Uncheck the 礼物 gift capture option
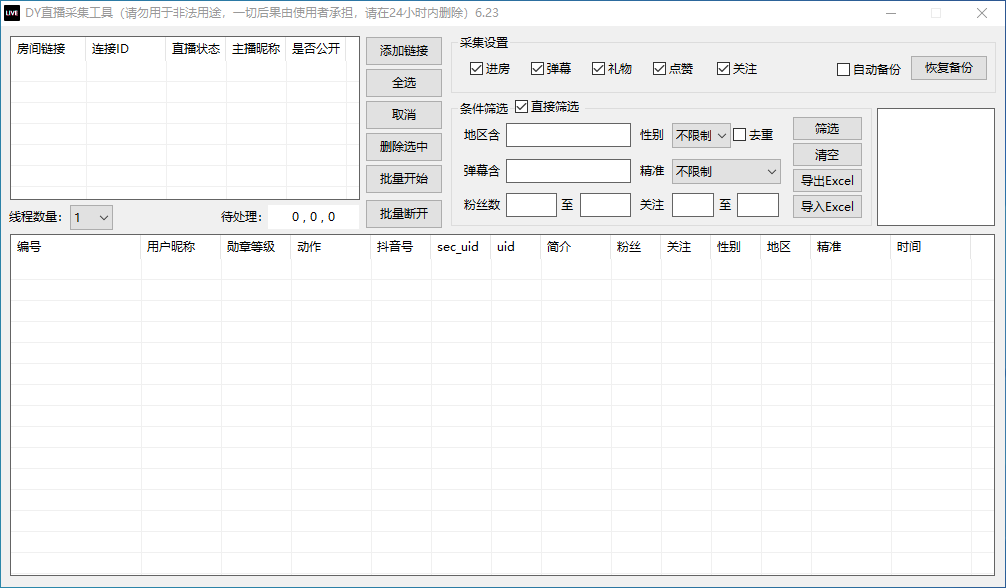Image resolution: width=1006 pixels, height=588 pixels. [x=599, y=68]
